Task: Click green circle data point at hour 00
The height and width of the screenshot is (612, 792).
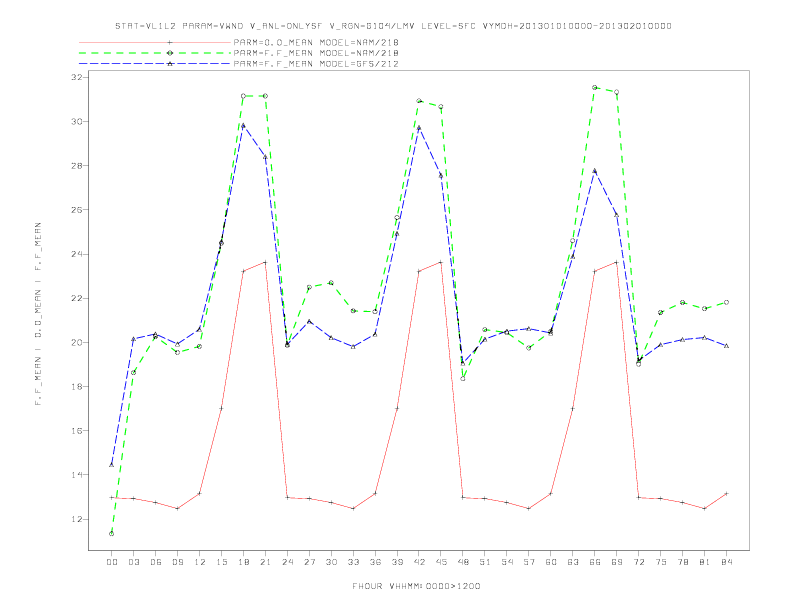Action: (x=112, y=534)
